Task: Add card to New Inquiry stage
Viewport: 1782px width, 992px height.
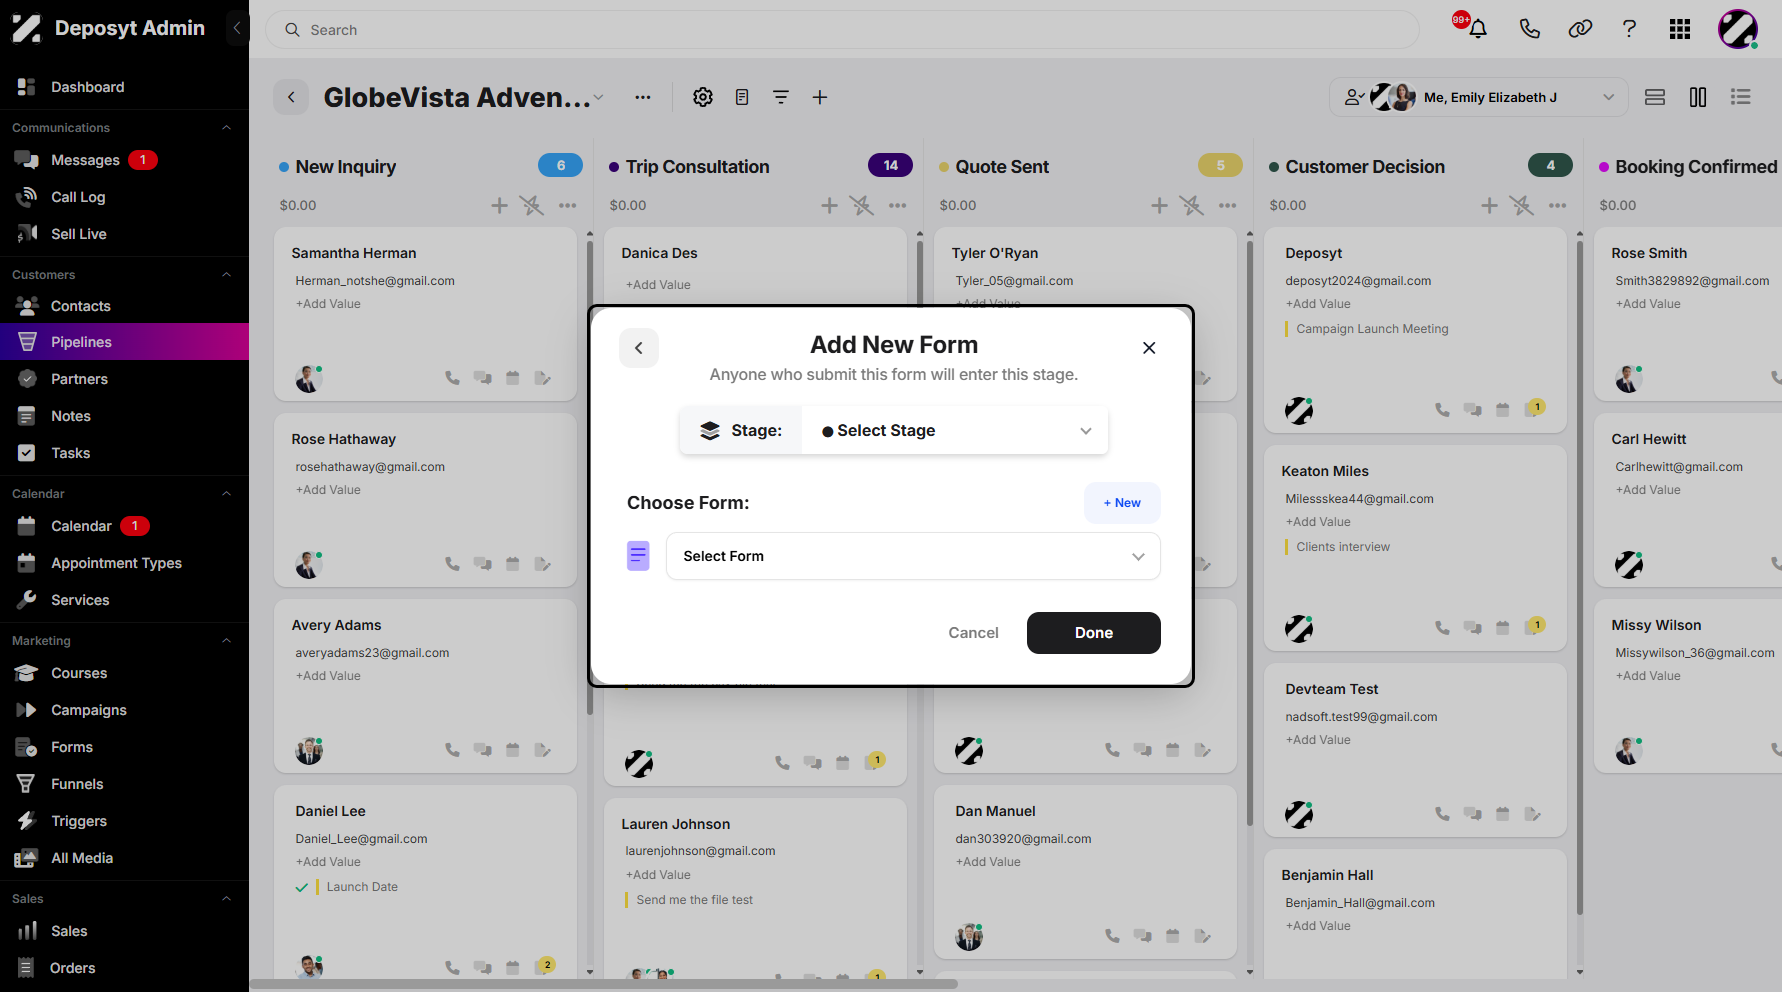Action: [499, 205]
